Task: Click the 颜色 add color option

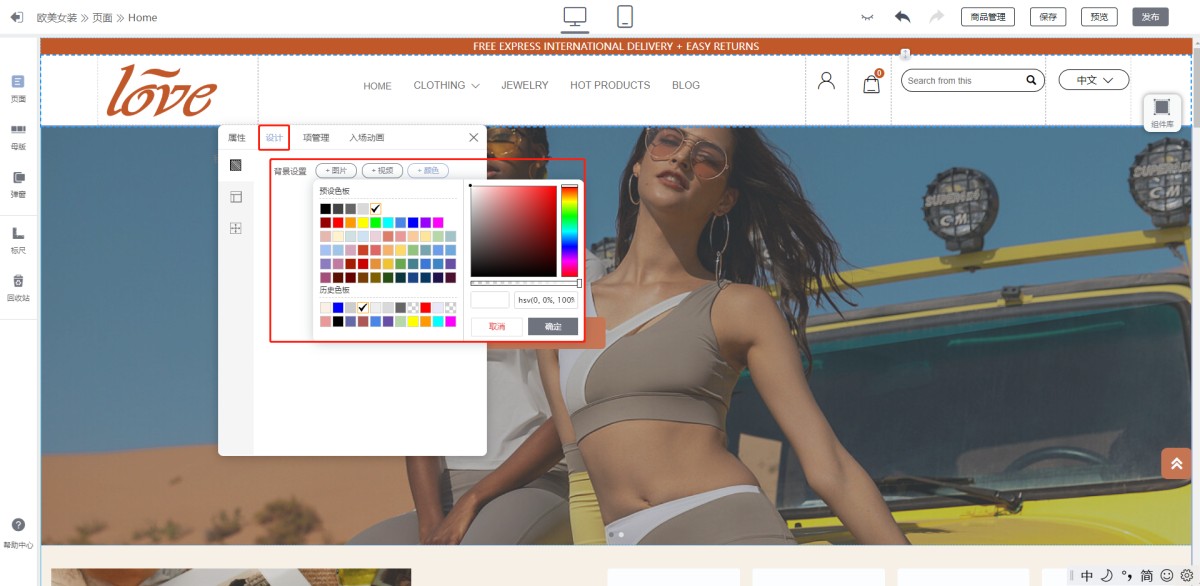Action: (428, 171)
